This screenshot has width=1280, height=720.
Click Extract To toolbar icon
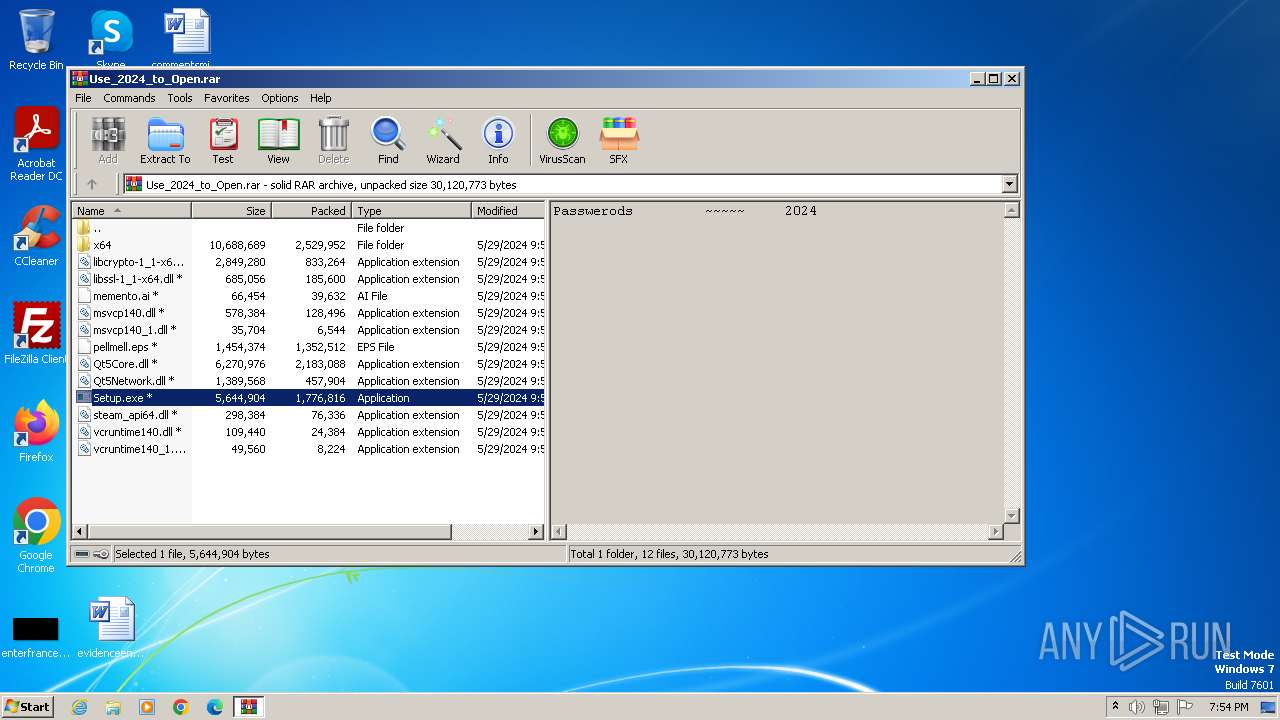[x=165, y=141]
